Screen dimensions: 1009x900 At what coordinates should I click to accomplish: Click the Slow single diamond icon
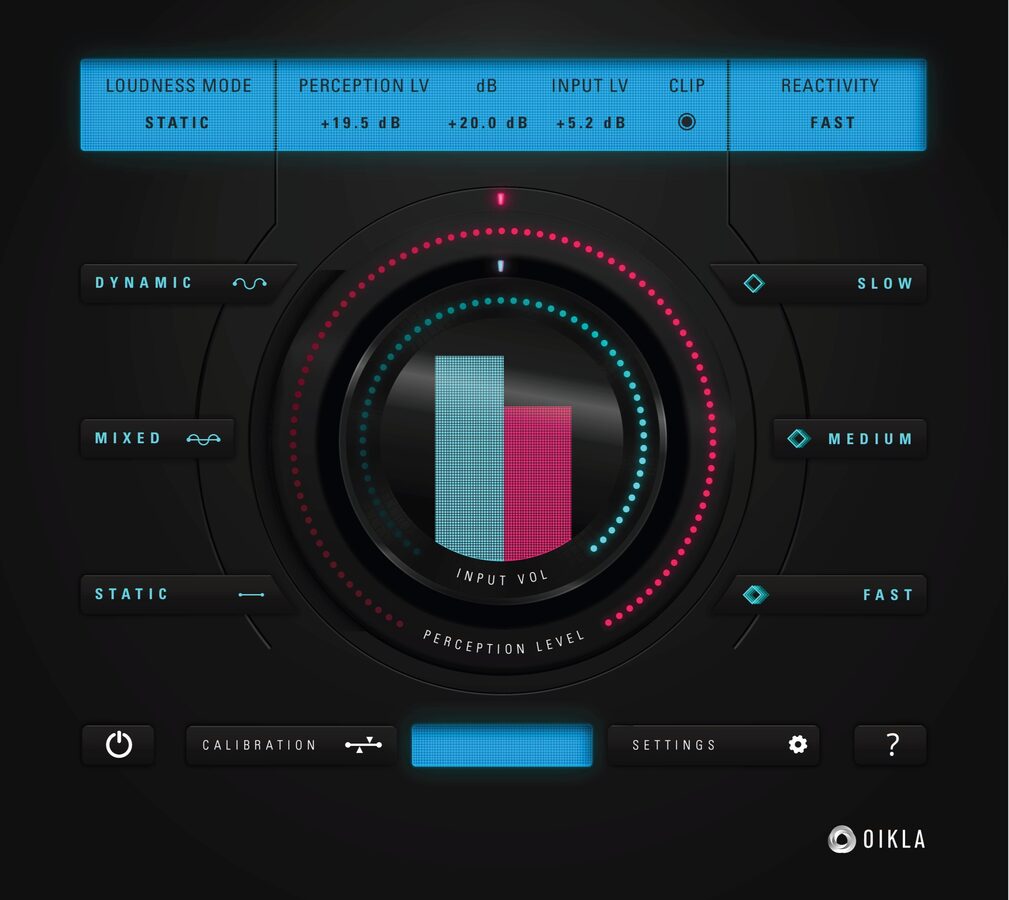point(754,283)
